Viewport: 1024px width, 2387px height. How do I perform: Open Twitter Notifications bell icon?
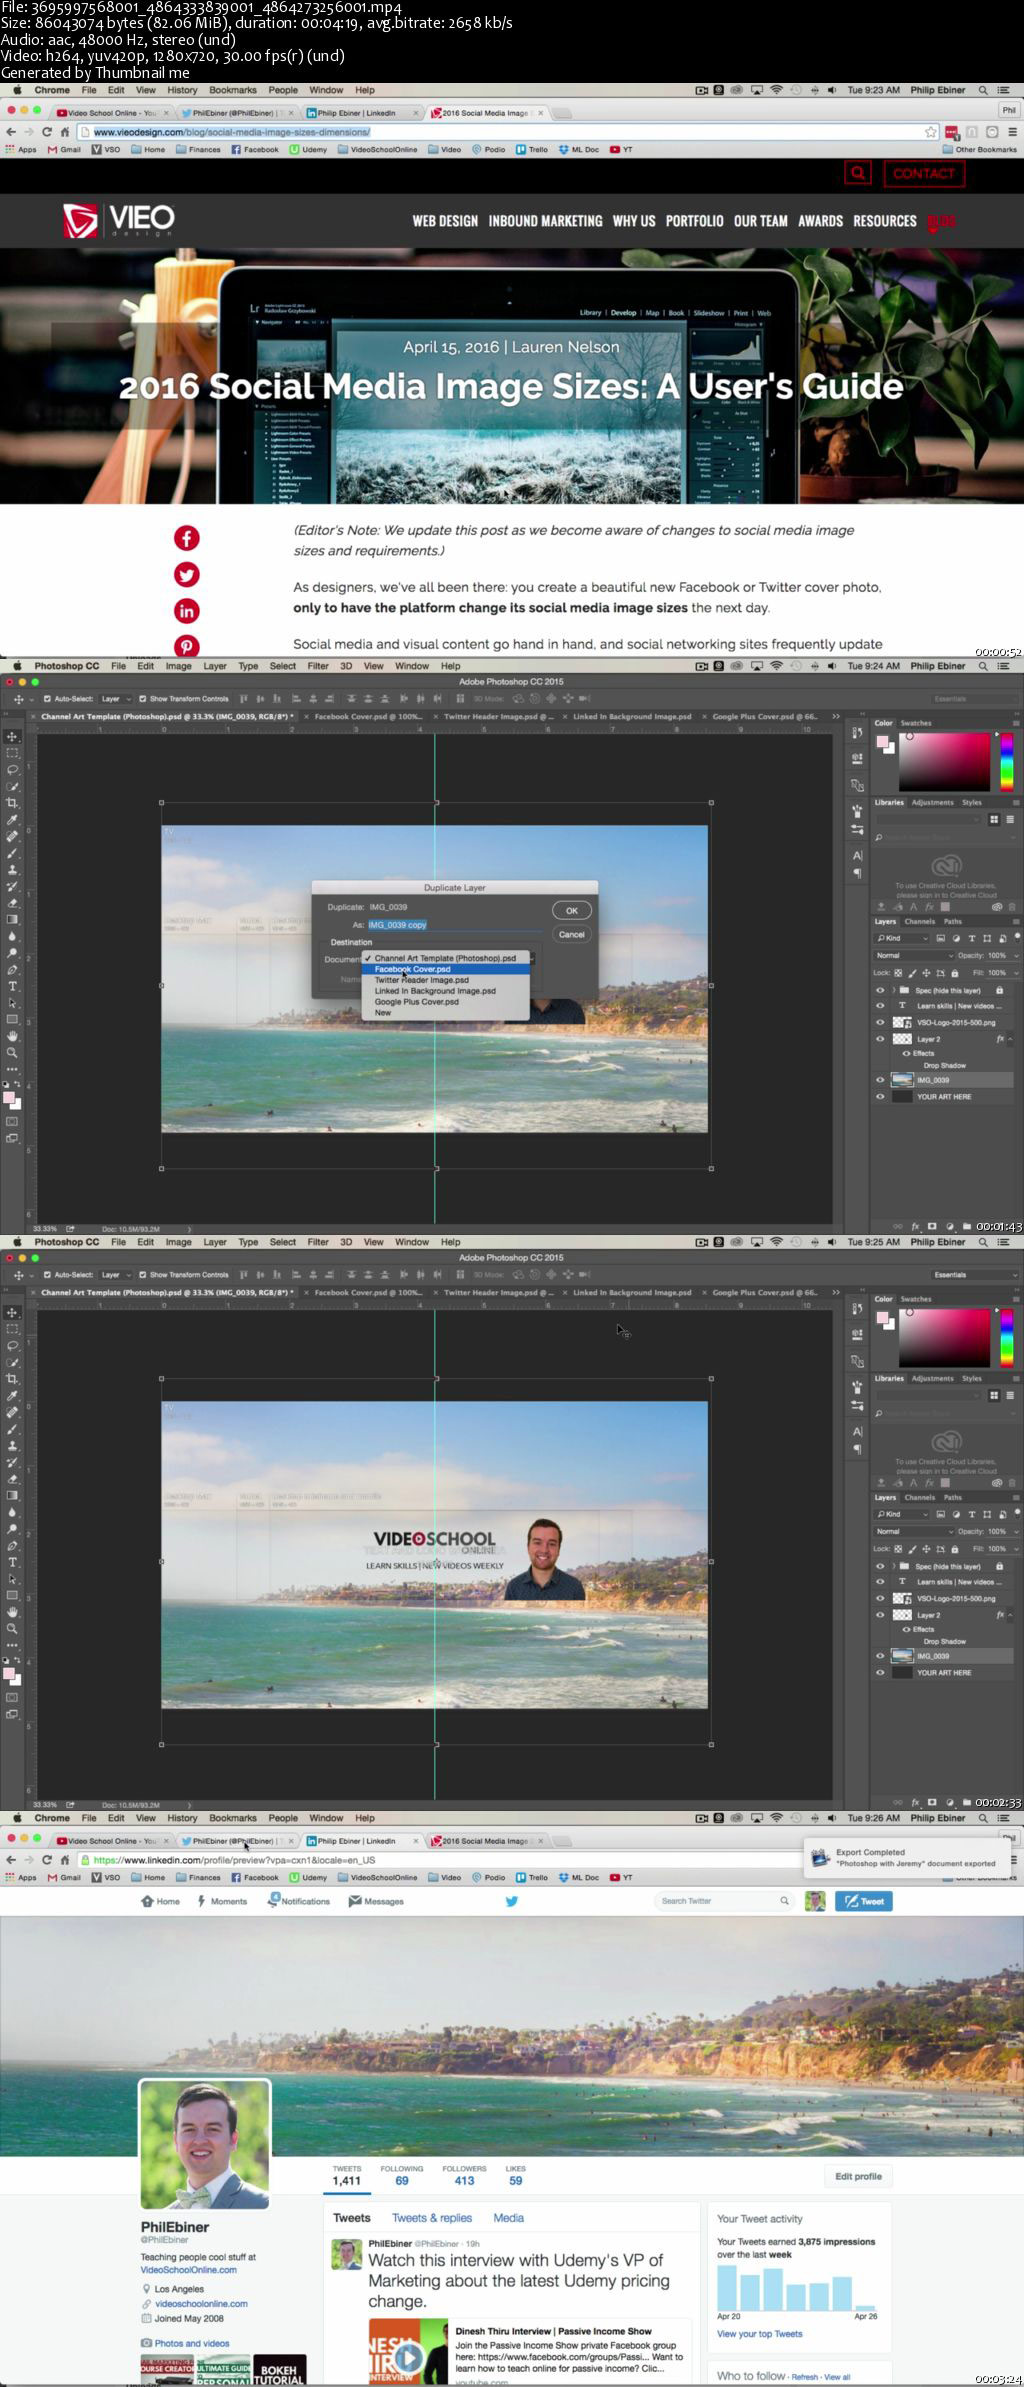(273, 1900)
